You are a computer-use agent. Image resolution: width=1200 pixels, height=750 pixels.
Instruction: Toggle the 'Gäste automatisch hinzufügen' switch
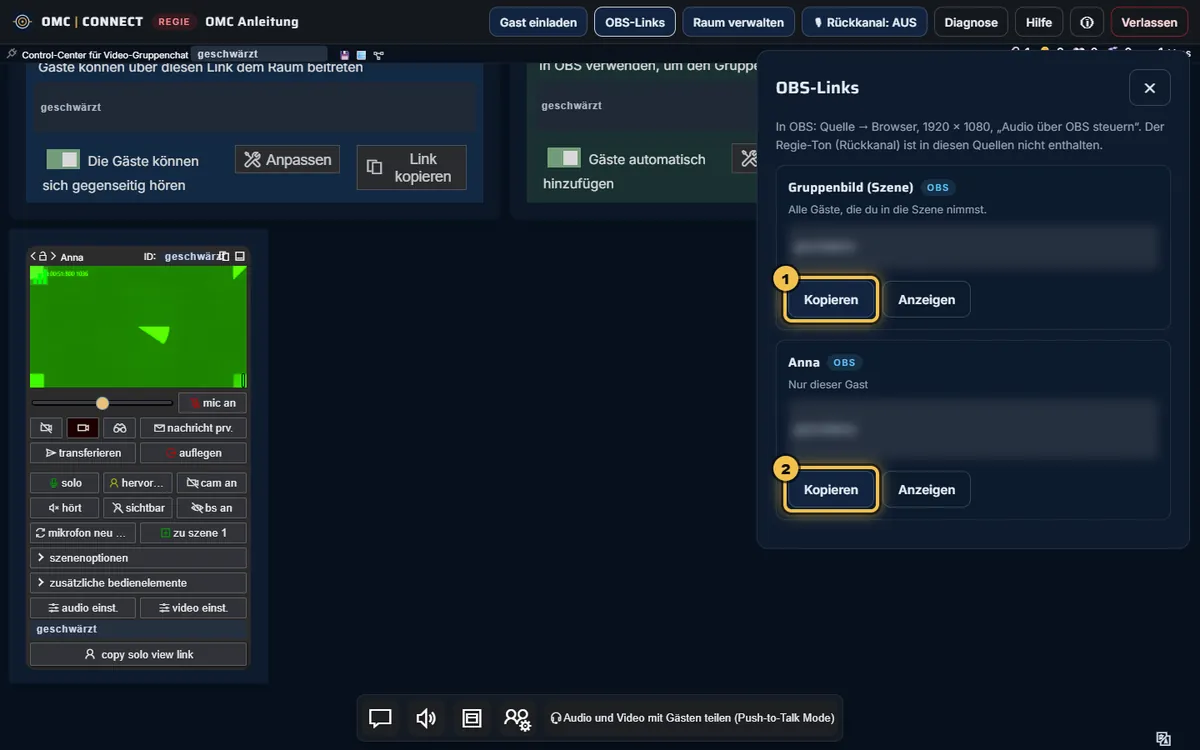[564, 158]
